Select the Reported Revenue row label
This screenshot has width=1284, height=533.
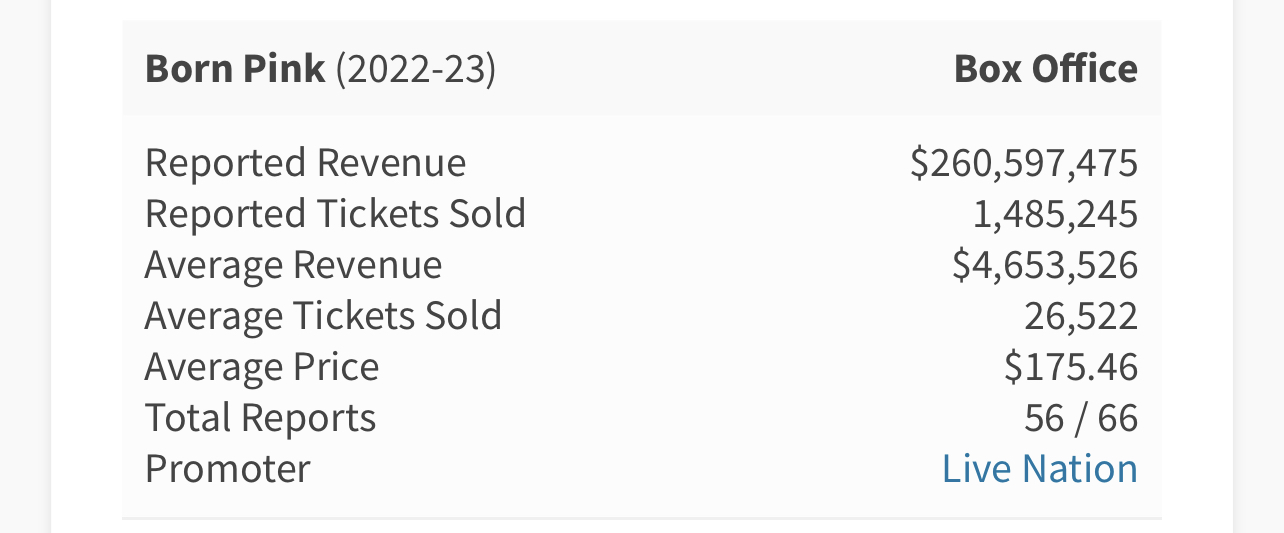tap(305, 163)
